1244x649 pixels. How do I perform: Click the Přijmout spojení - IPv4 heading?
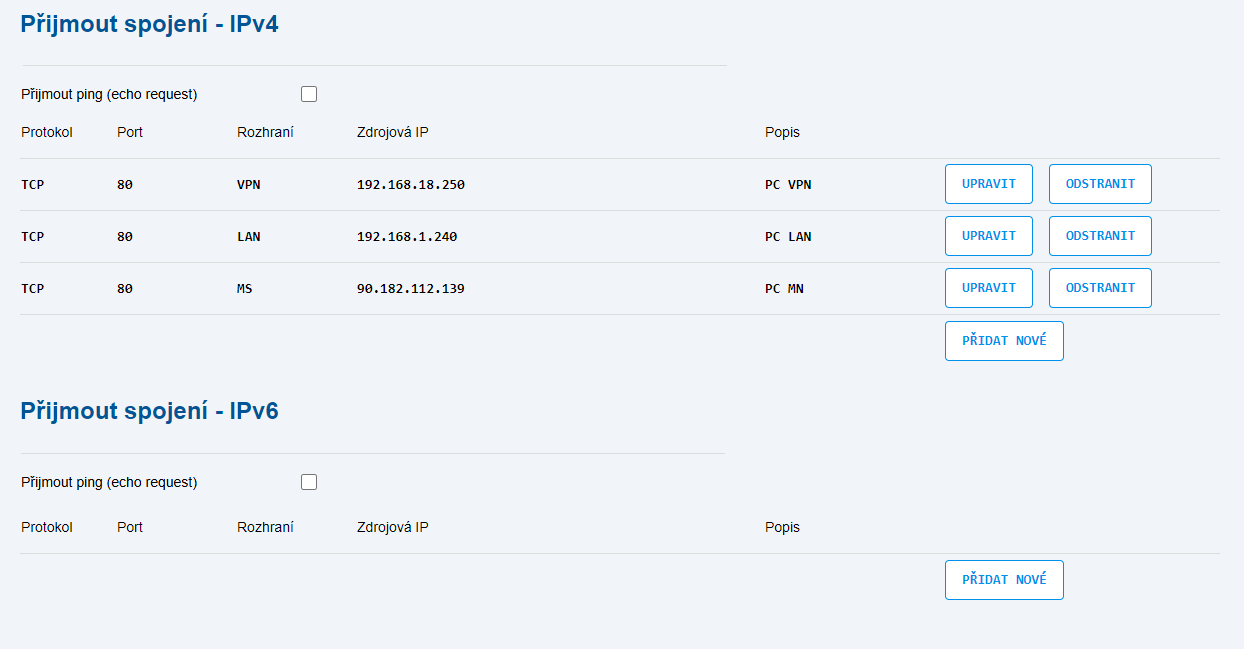[149, 24]
